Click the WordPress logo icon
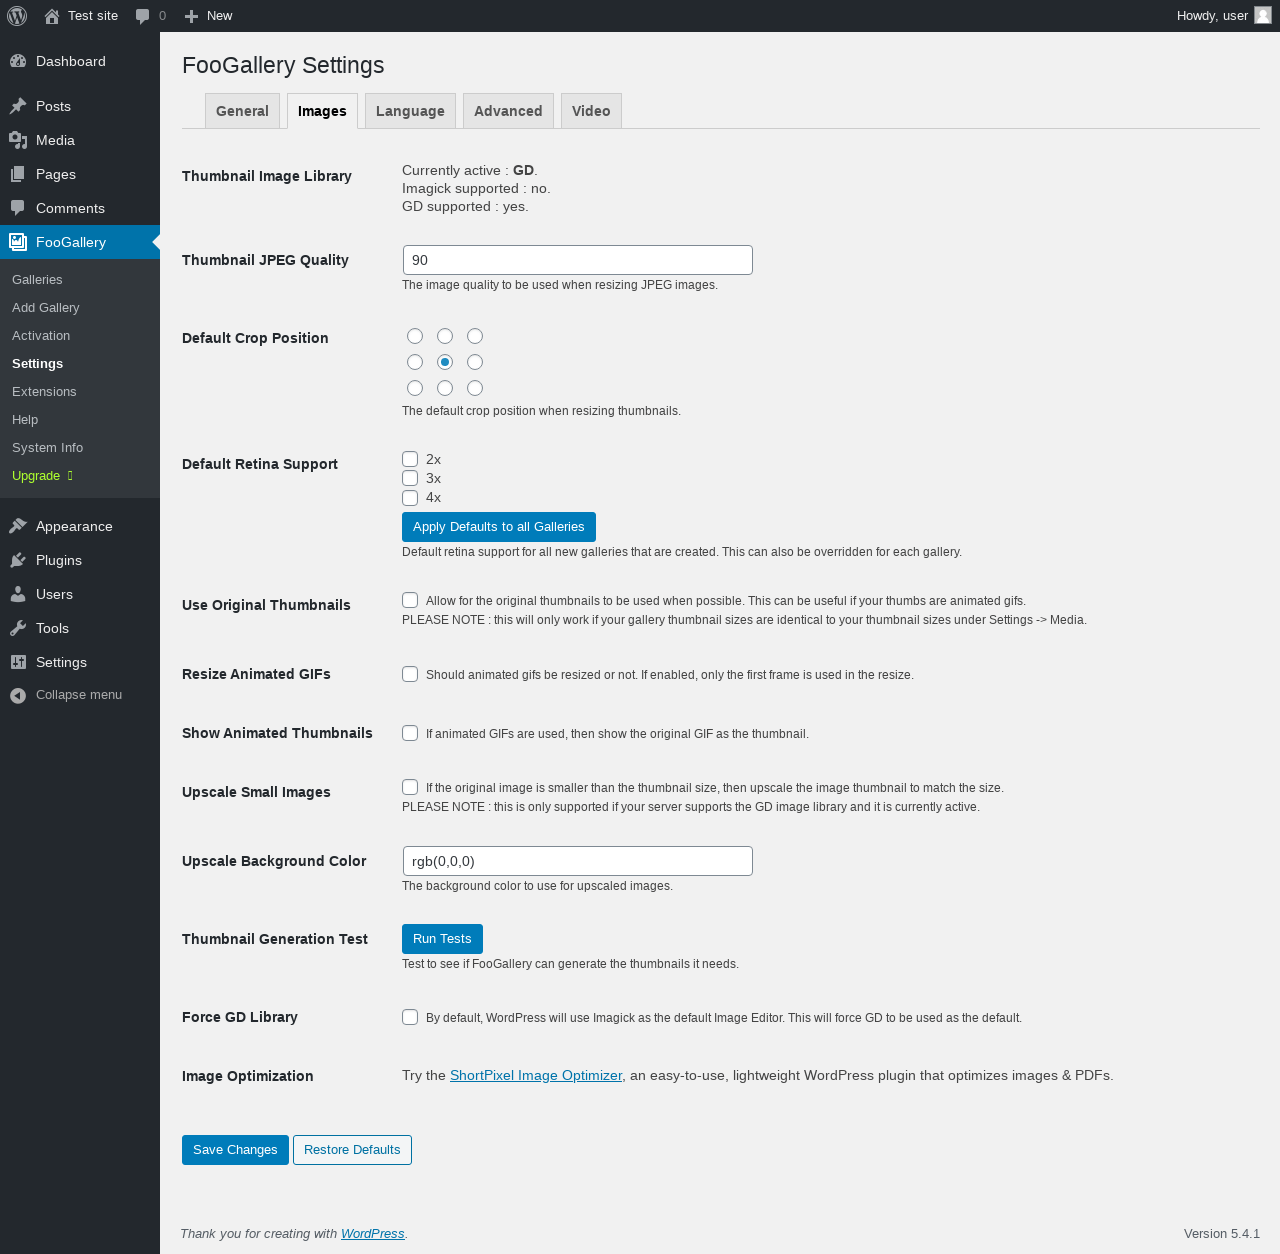This screenshot has height=1254, width=1280. (x=17, y=16)
